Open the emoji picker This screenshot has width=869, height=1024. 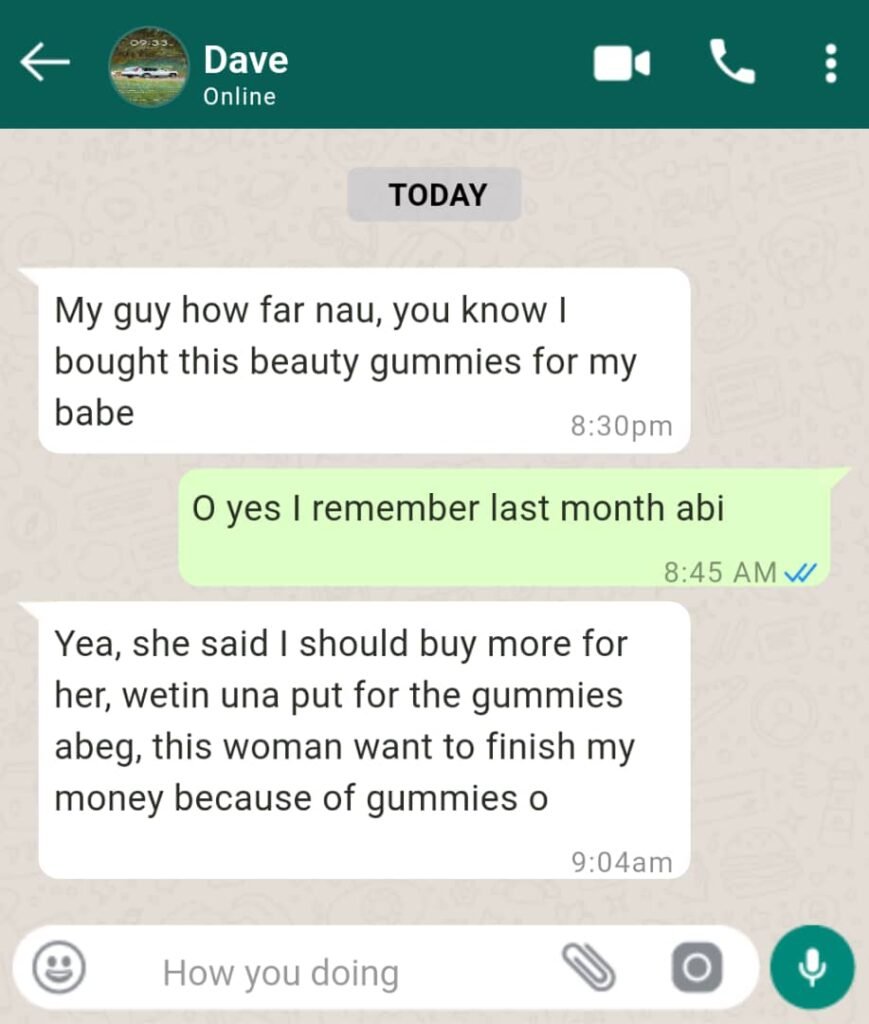click(x=59, y=967)
